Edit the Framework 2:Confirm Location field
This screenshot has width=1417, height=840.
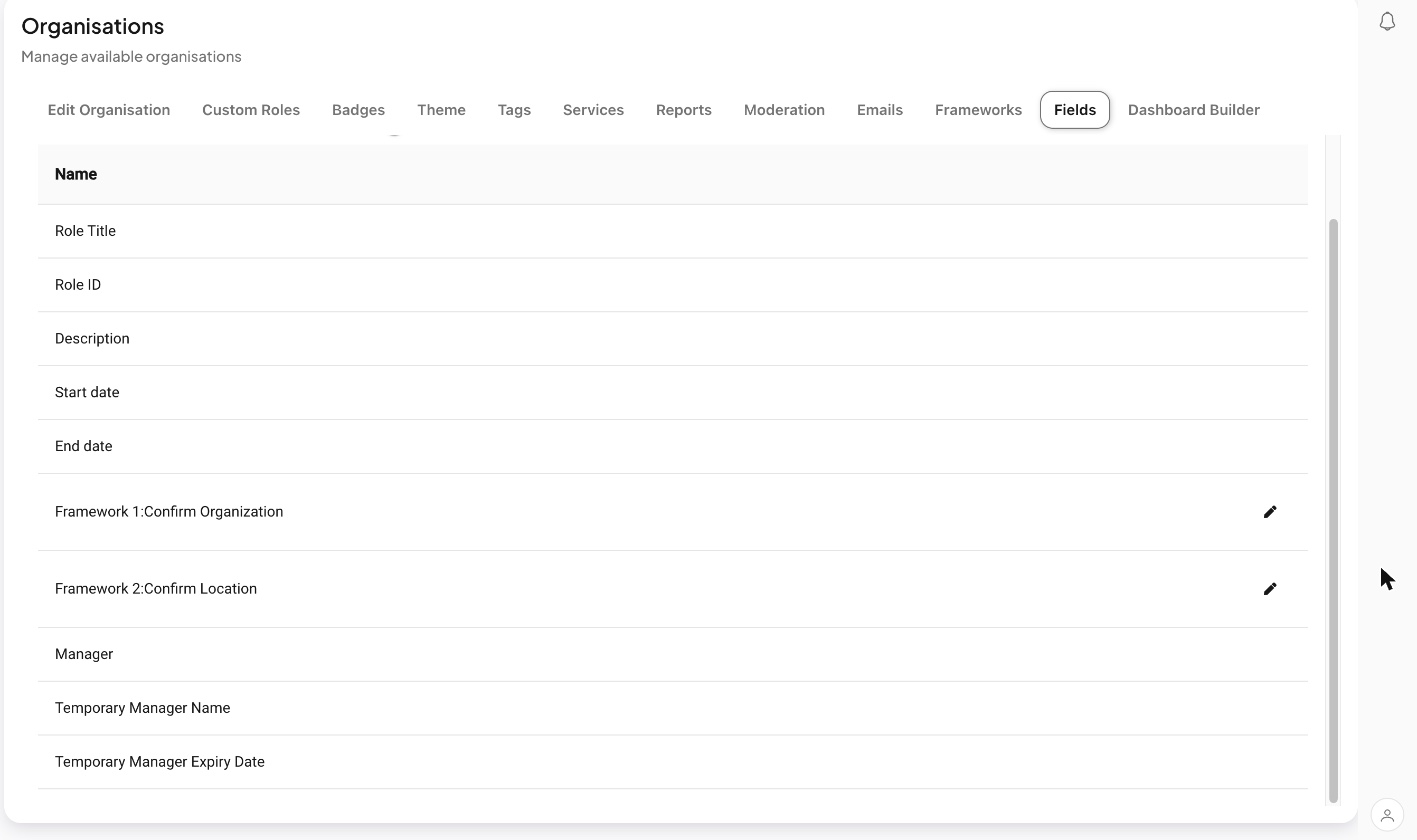click(1270, 589)
